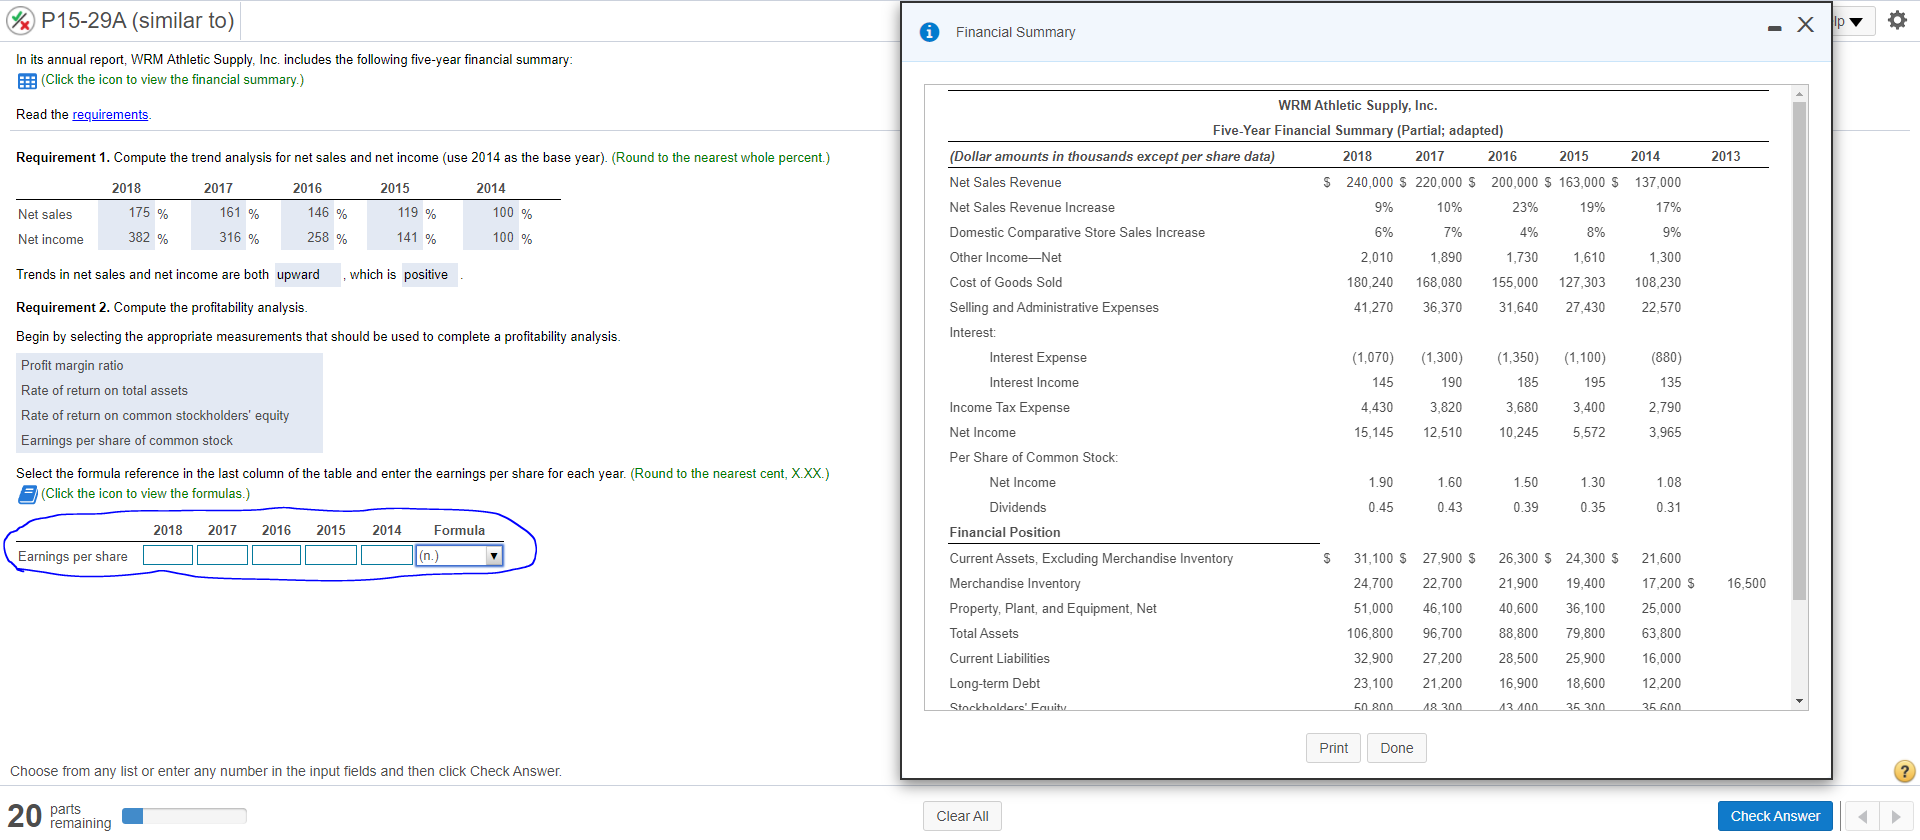Click the Financial Summary vertical scrollbar thumb
This screenshot has height=840, width=1920.
(1799, 350)
